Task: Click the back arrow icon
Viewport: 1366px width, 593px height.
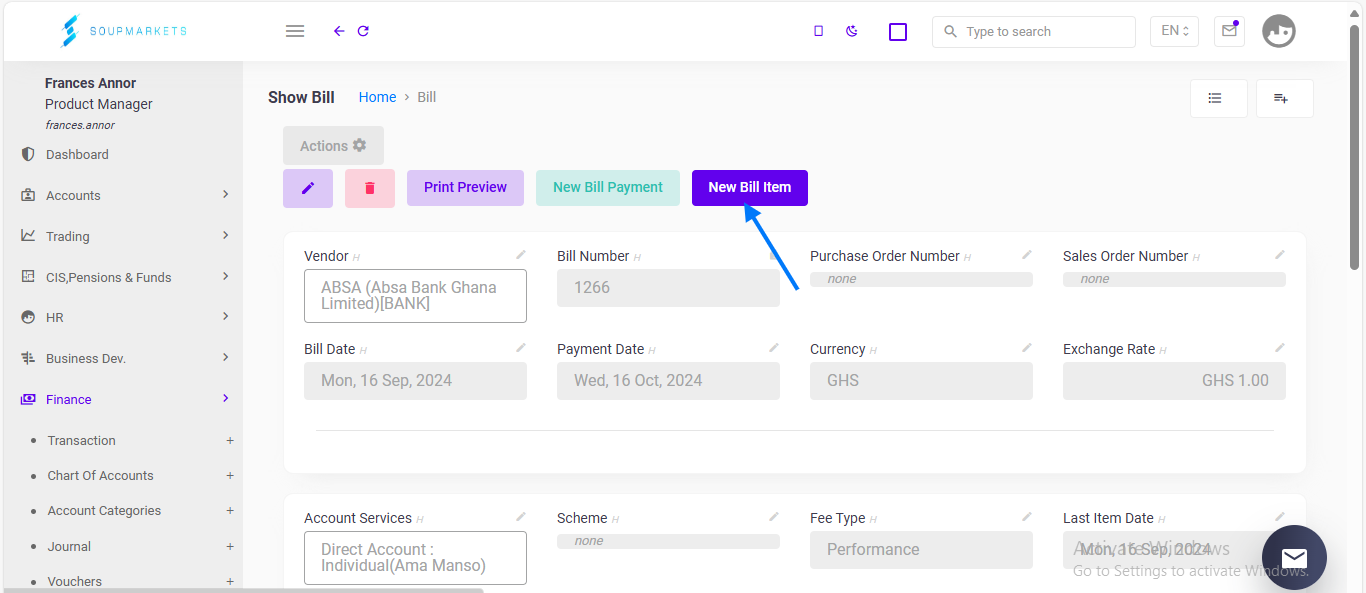Action: 339,31
